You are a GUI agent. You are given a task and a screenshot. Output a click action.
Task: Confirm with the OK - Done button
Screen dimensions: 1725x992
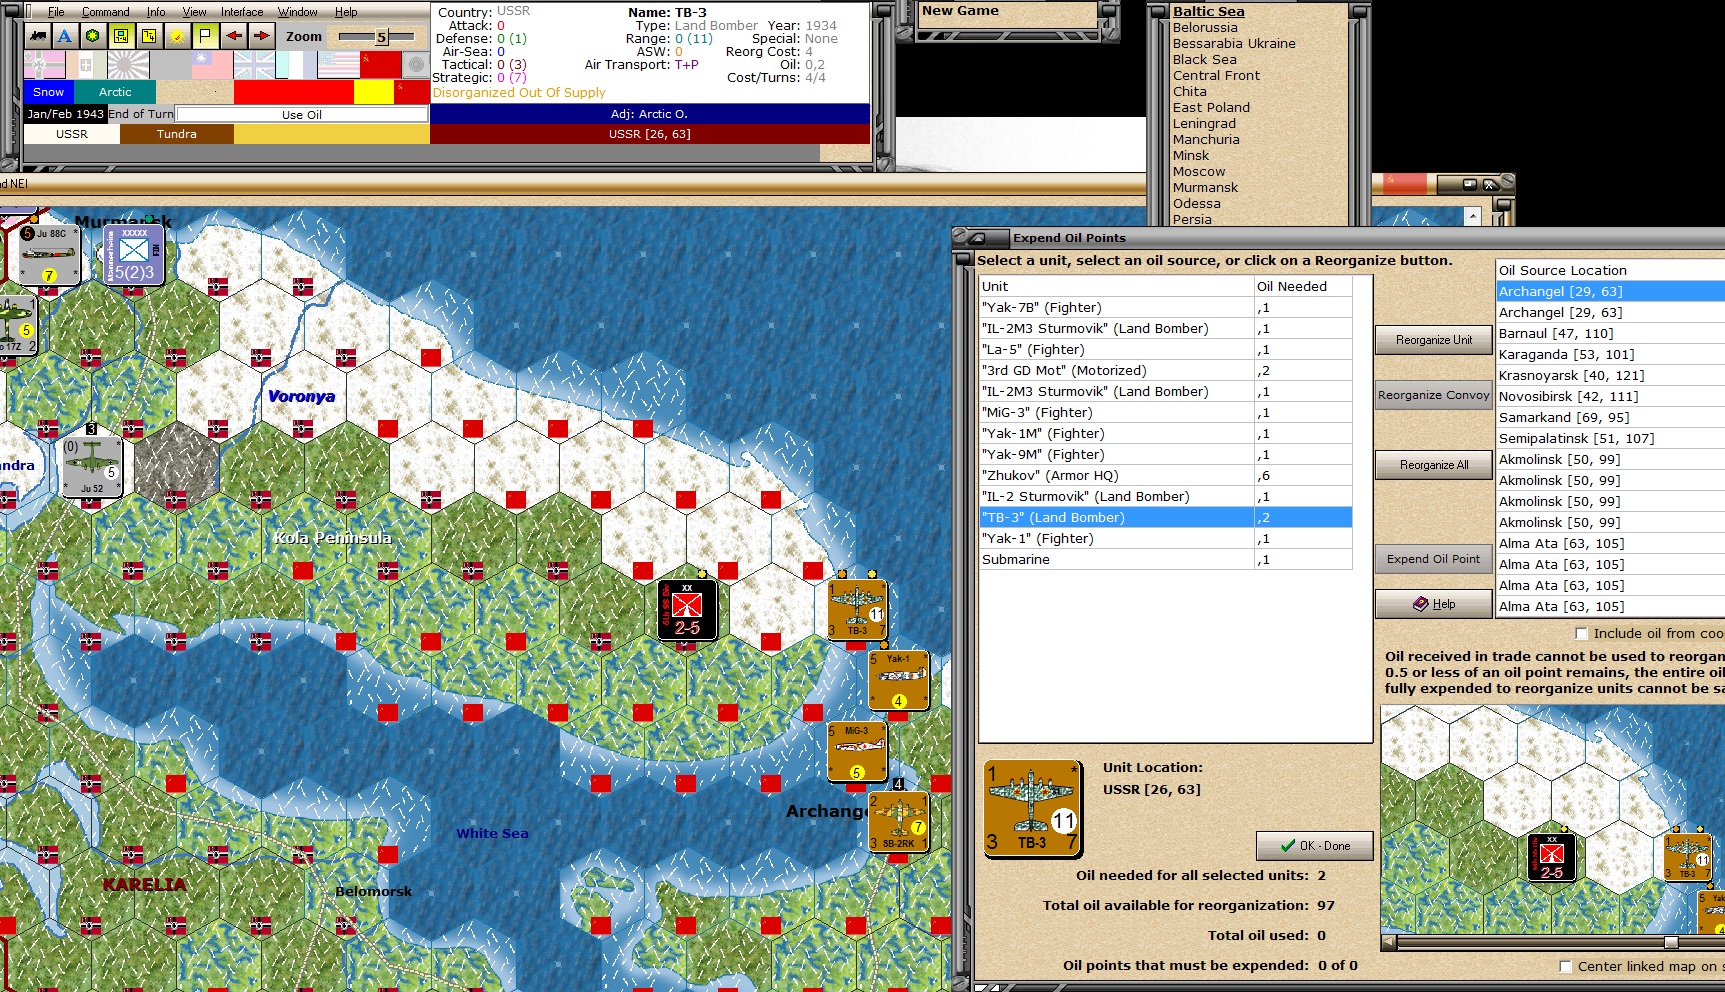click(1315, 846)
